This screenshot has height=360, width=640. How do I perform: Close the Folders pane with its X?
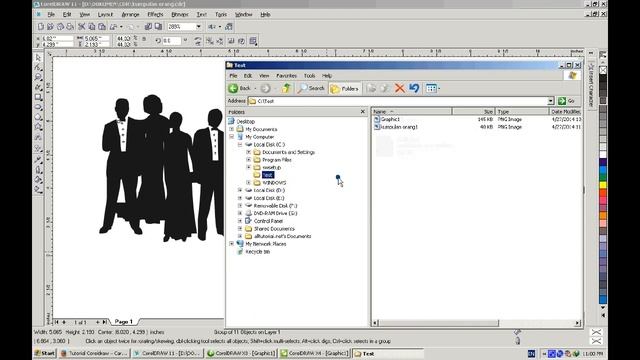pos(363,111)
